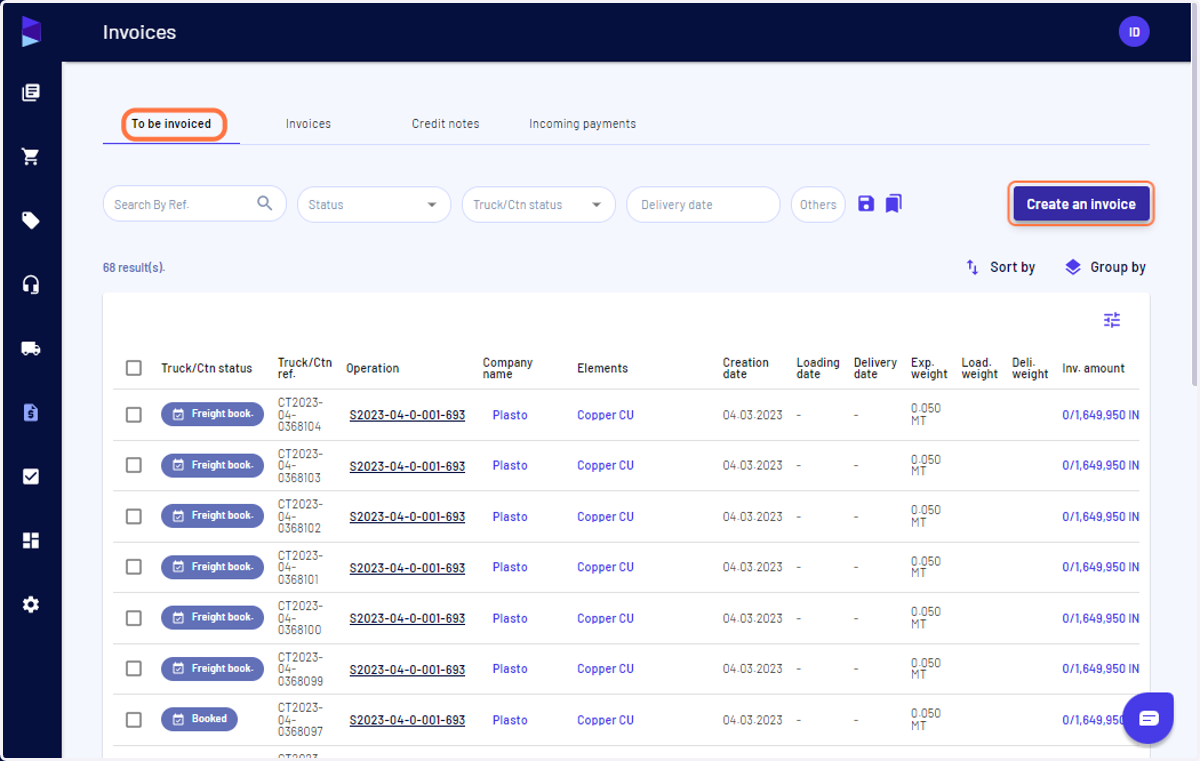
Task: Check the row CT2023-04-0368104
Action: [134, 415]
